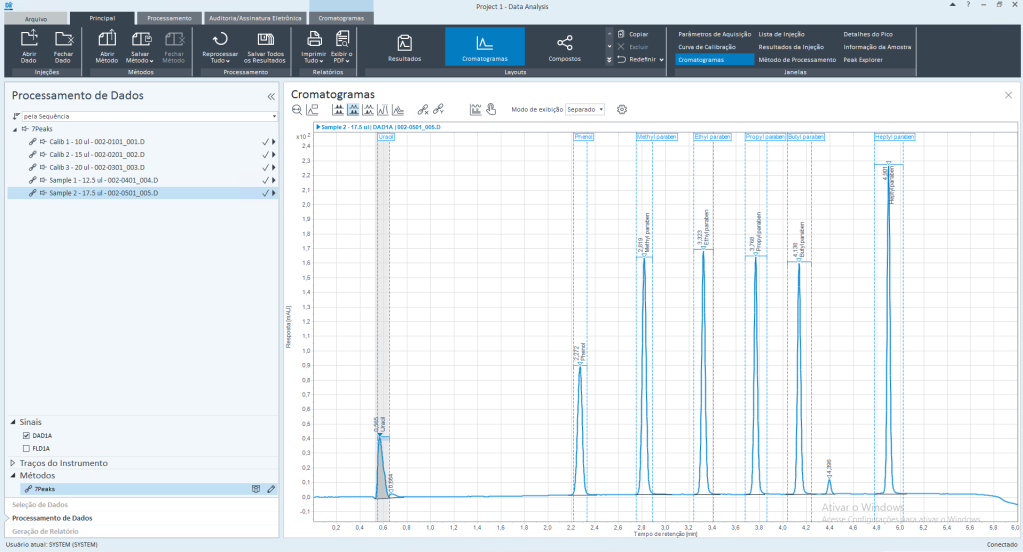Switch to the Compostos layout
Viewport: 1023px width, 552px height.
pyautogui.click(x=564, y=46)
